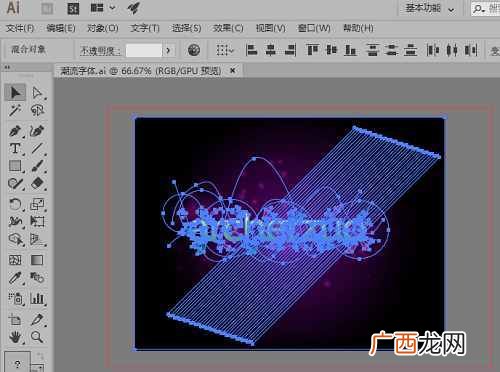Select the Direct Selection tool
500x372 pixels.
click(37, 93)
